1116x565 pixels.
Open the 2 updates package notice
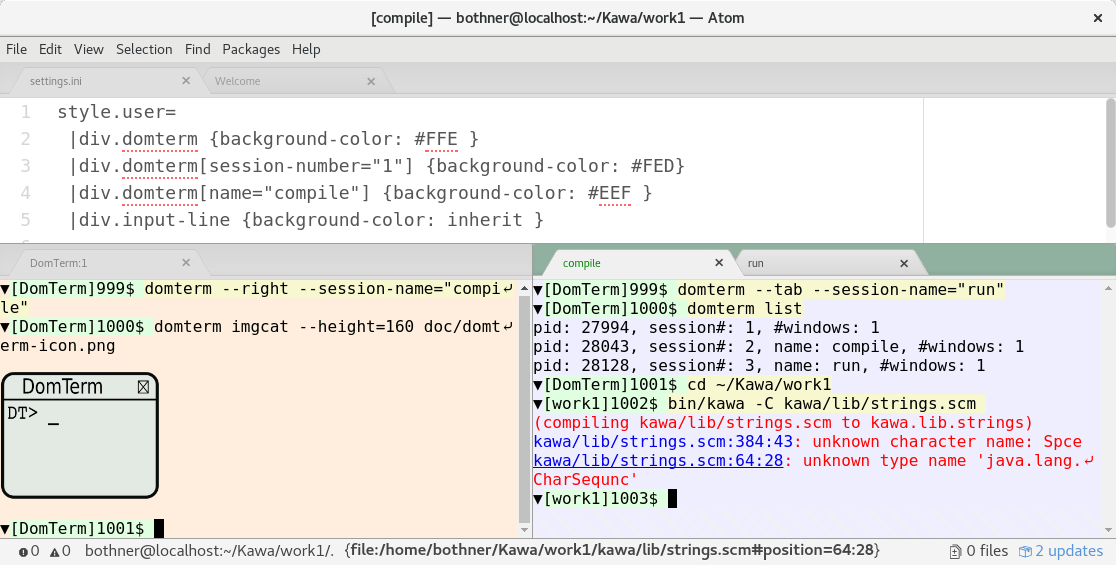click(x=1061, y=551)
